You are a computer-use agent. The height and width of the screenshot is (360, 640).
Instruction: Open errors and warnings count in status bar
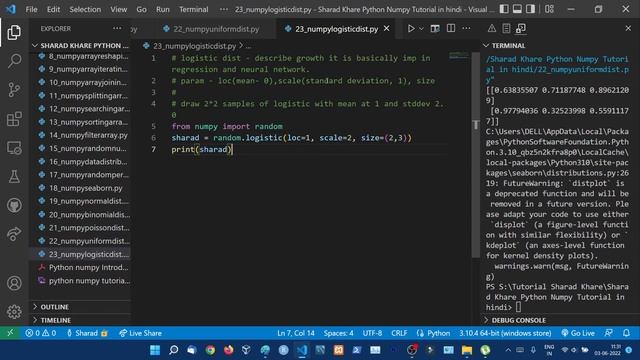[x=41, y=333]
